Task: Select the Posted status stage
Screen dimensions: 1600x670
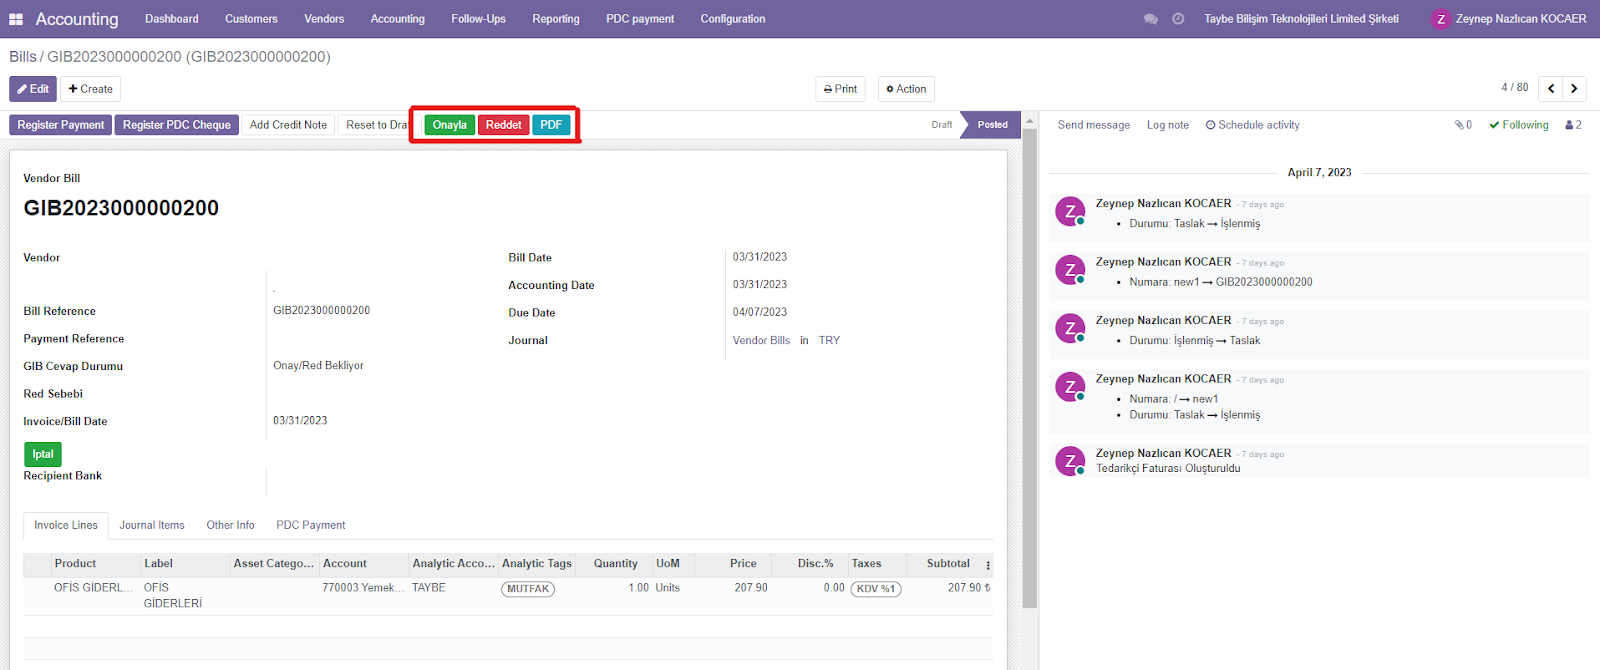Action: tap(992, 125)
